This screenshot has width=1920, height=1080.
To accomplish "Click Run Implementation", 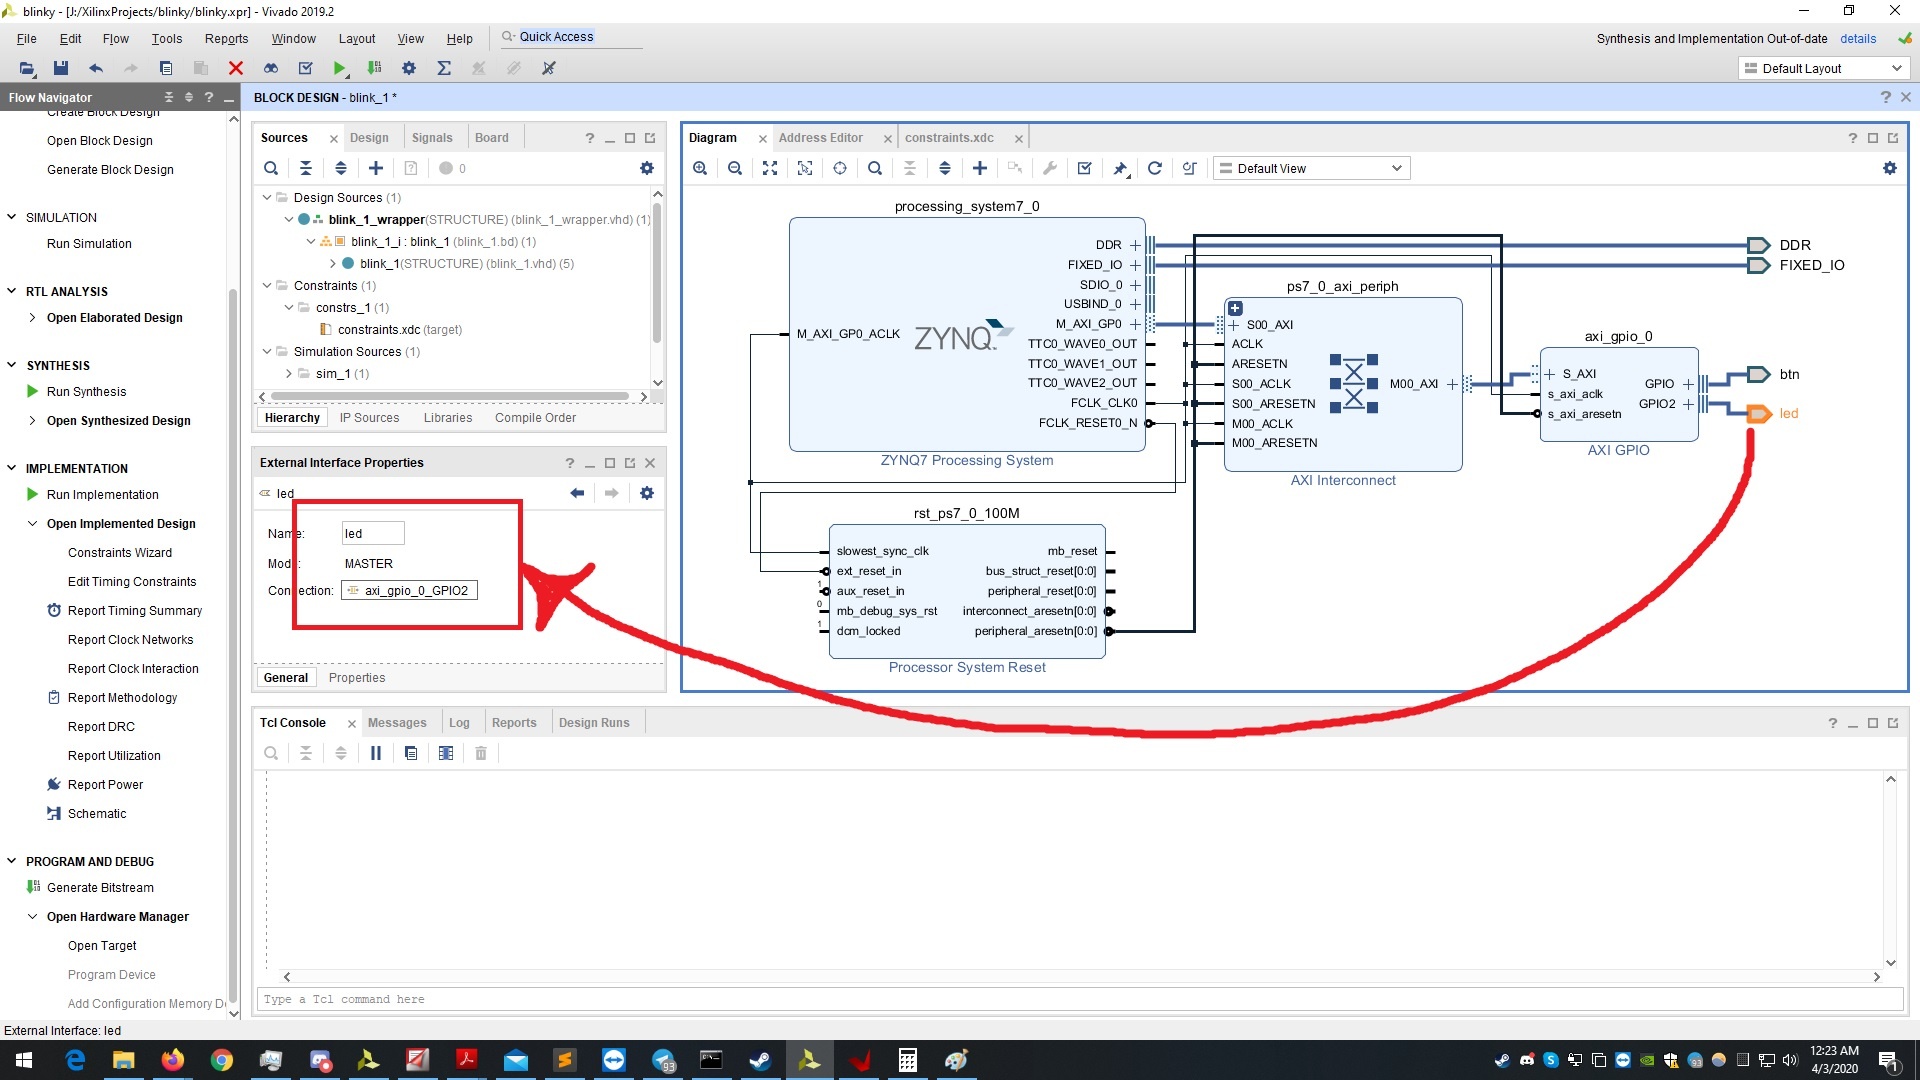I will (x=102, y=495).
